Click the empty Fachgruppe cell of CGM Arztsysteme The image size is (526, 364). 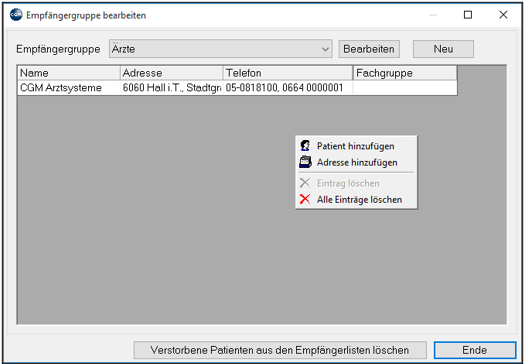[405, 88]
